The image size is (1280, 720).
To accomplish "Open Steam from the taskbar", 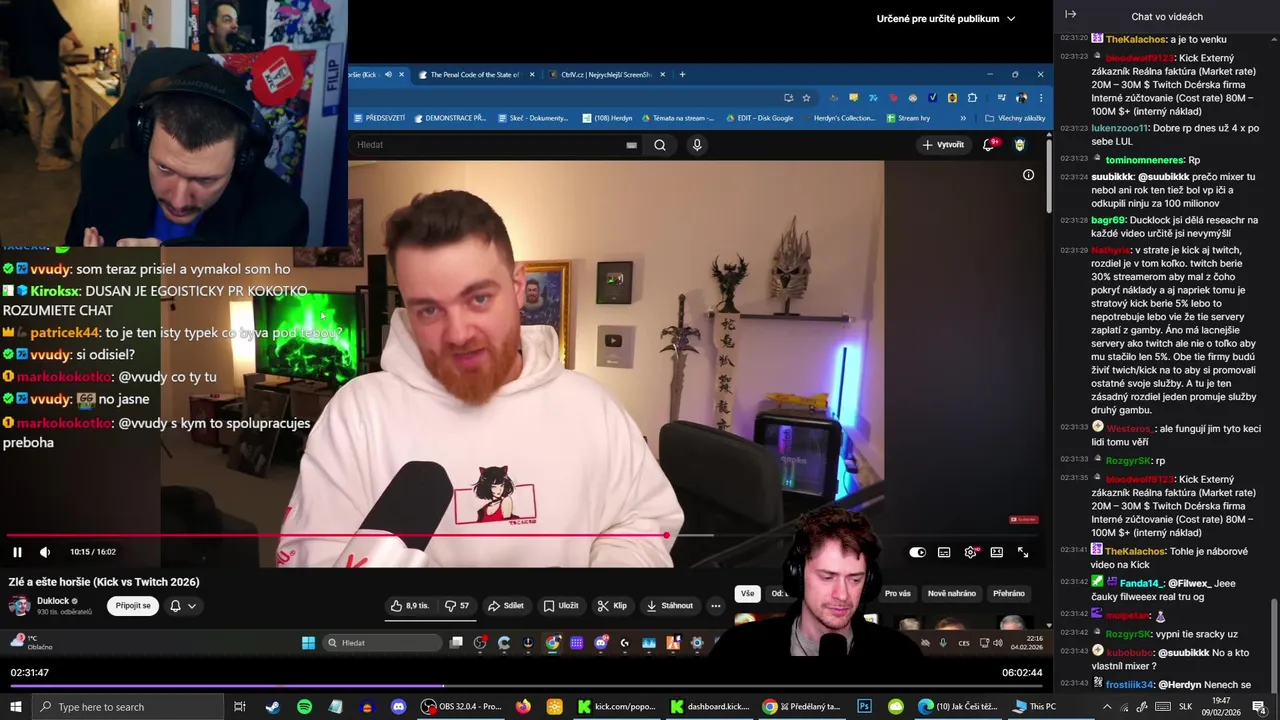I will tap(272, 707).
